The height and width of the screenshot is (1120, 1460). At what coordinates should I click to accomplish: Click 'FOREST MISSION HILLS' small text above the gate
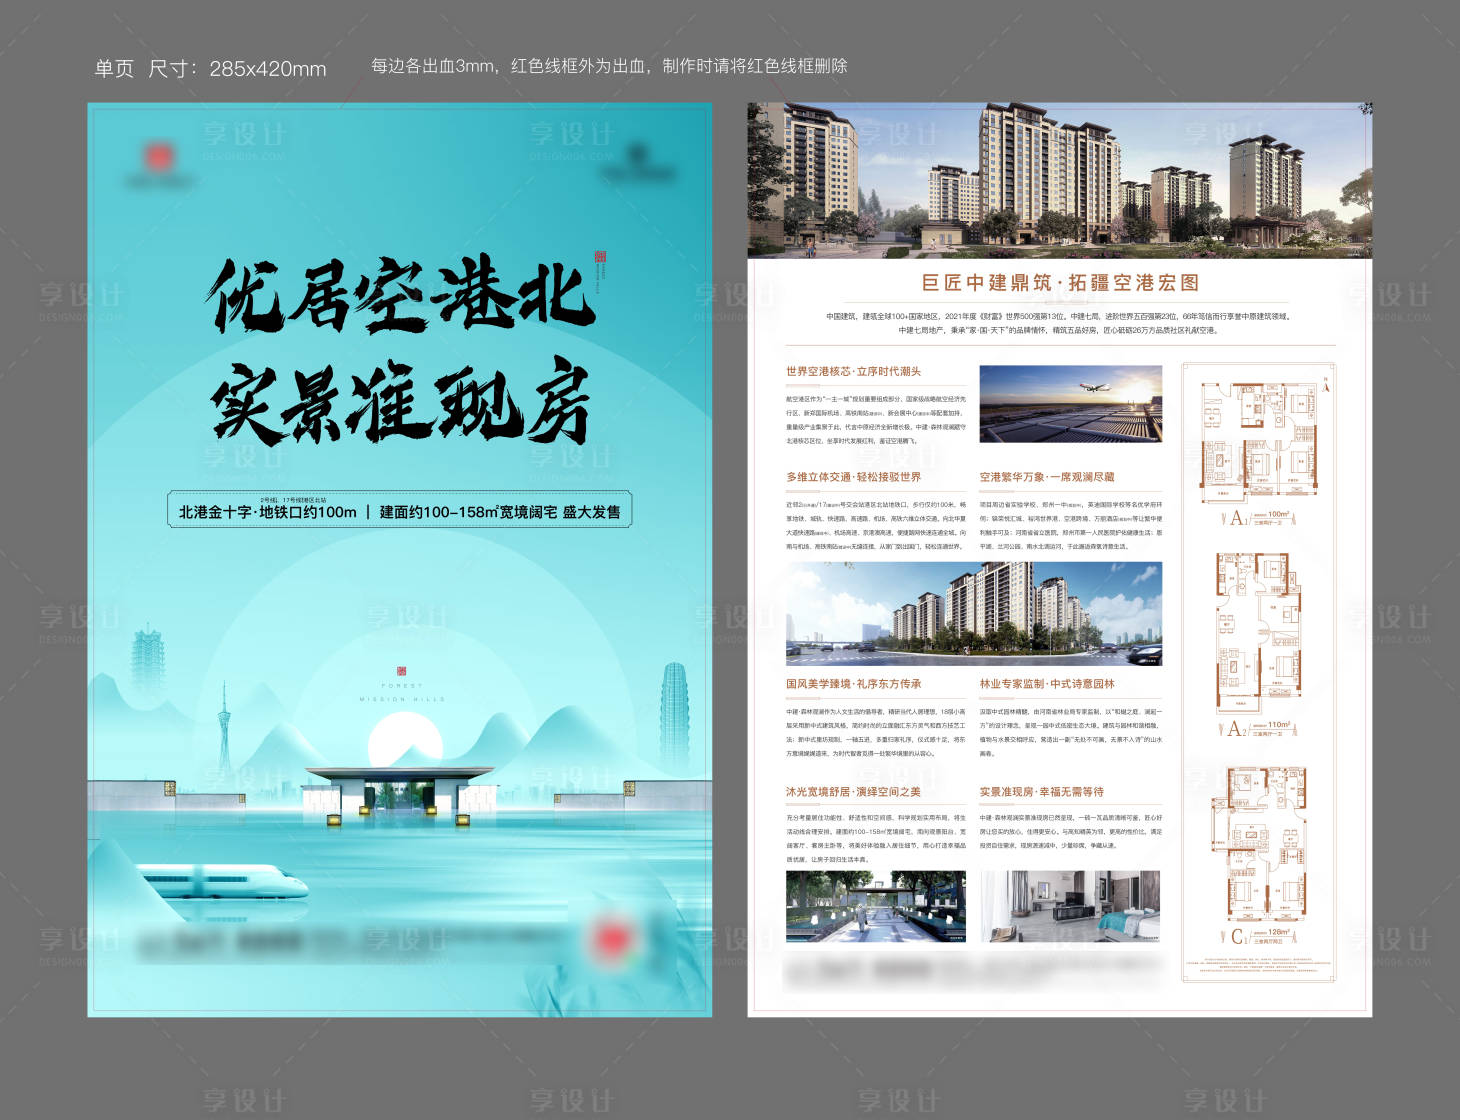402,692
